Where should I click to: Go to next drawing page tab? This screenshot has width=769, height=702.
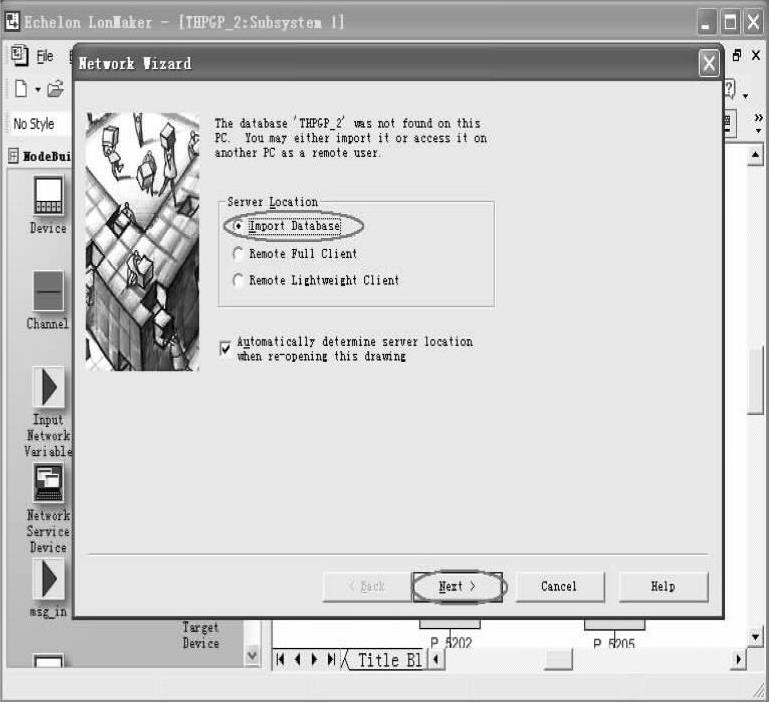coord(314,659)
